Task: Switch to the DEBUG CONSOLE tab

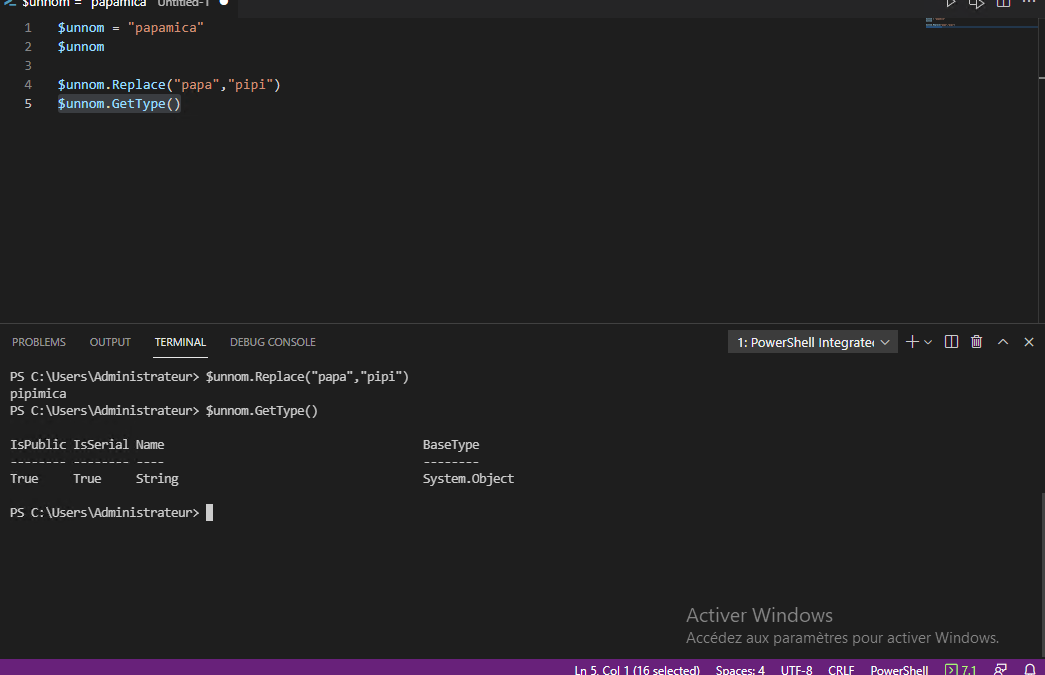Action: (x=272, y=341)
